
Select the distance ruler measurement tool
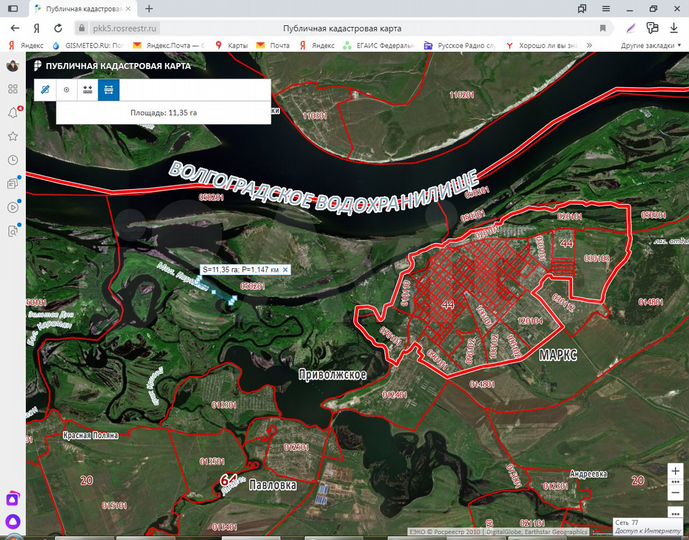(x=45, y=90)
